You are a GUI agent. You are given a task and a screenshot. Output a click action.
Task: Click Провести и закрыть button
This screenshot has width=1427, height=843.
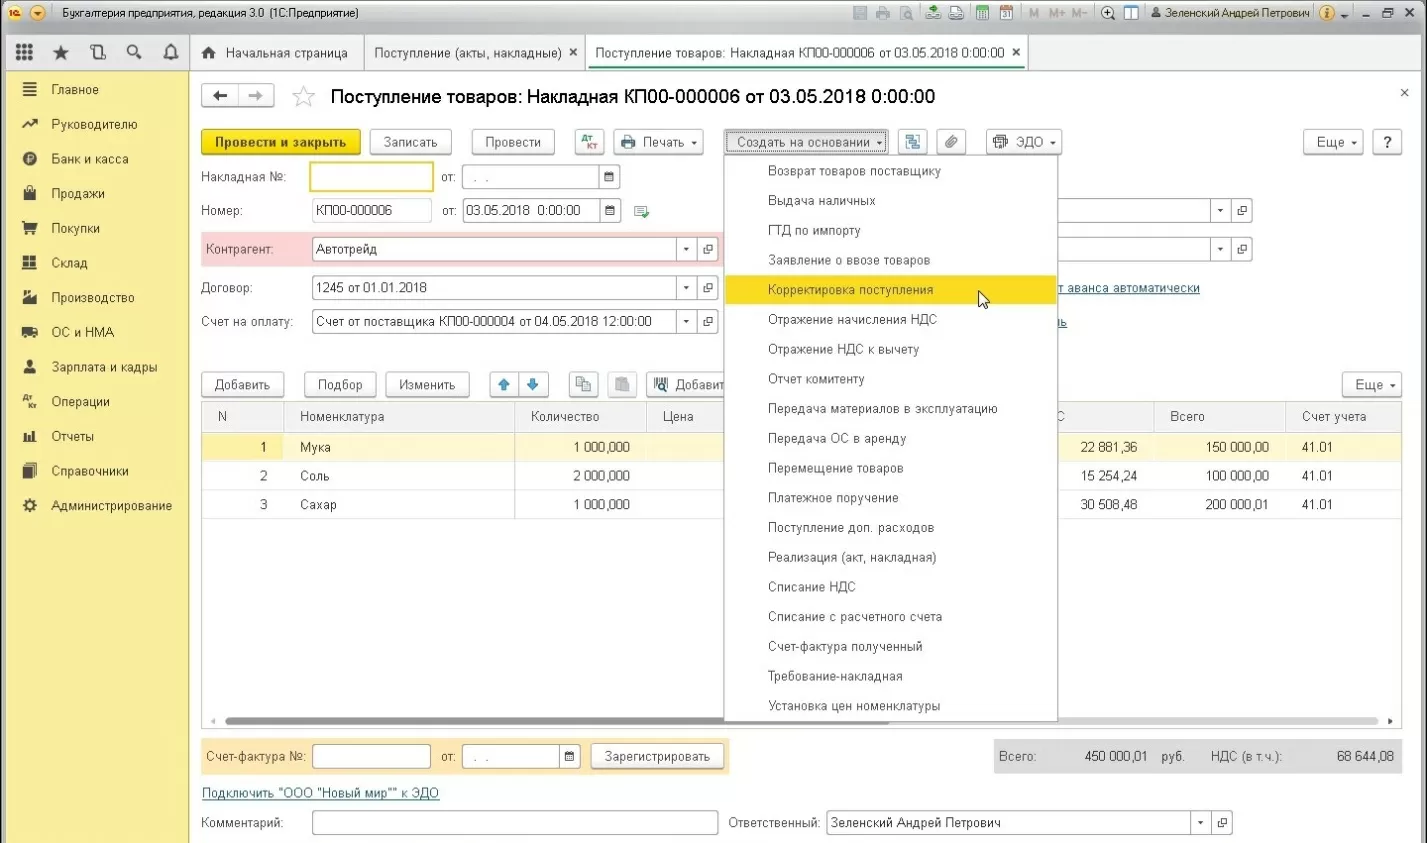(280, 142)
